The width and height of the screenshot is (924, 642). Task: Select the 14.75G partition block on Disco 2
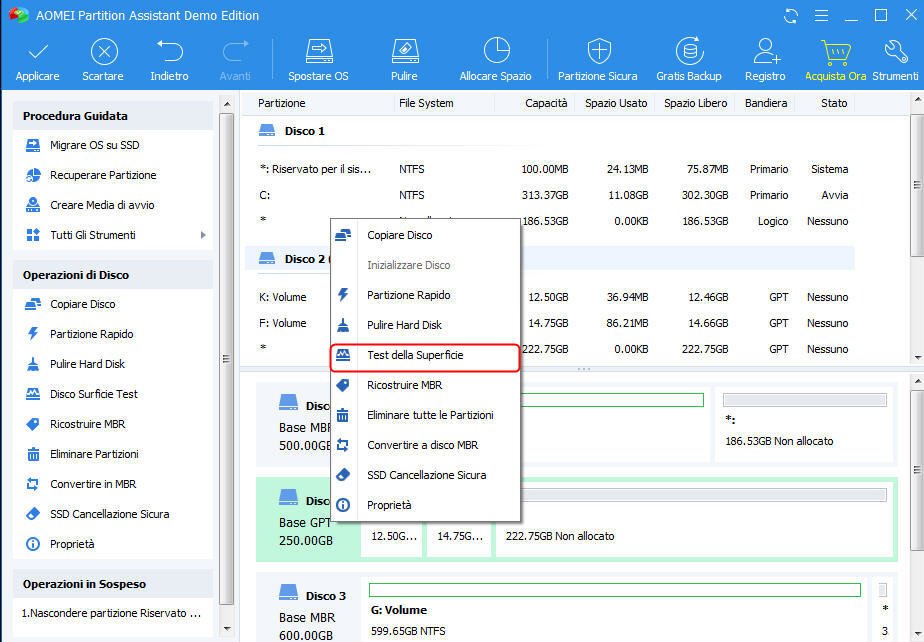(x=460, y=536)
